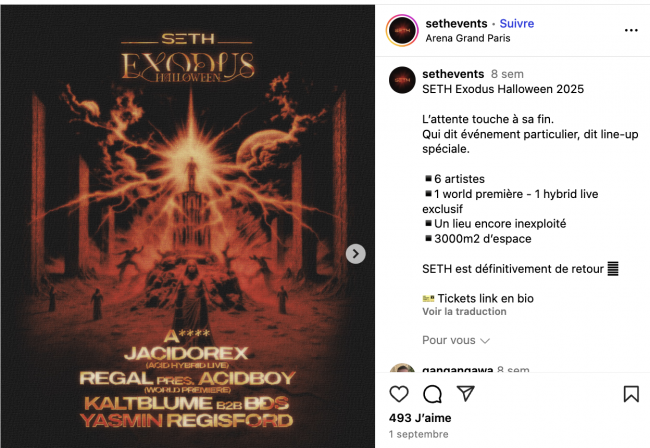Image resolution: width=650 pixels, height=448 pixels.
Task: Like the post with the heart icon
Action: click(x=399, y=394)
